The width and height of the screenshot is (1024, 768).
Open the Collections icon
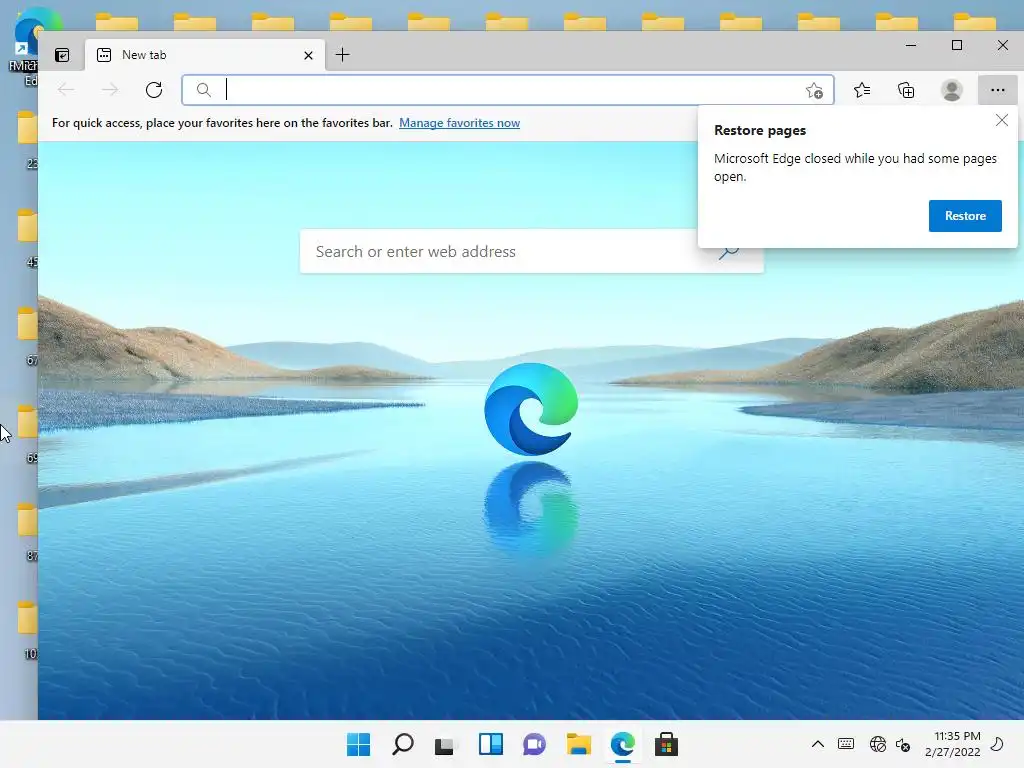click(906, 90)
